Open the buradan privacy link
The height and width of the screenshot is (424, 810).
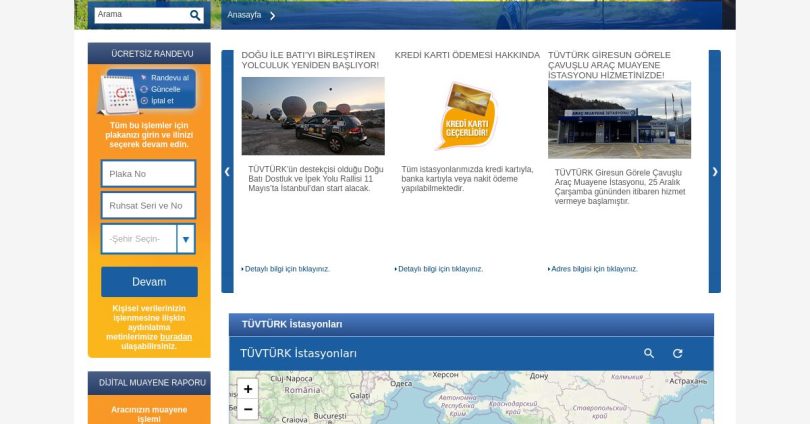pos(176,337)
